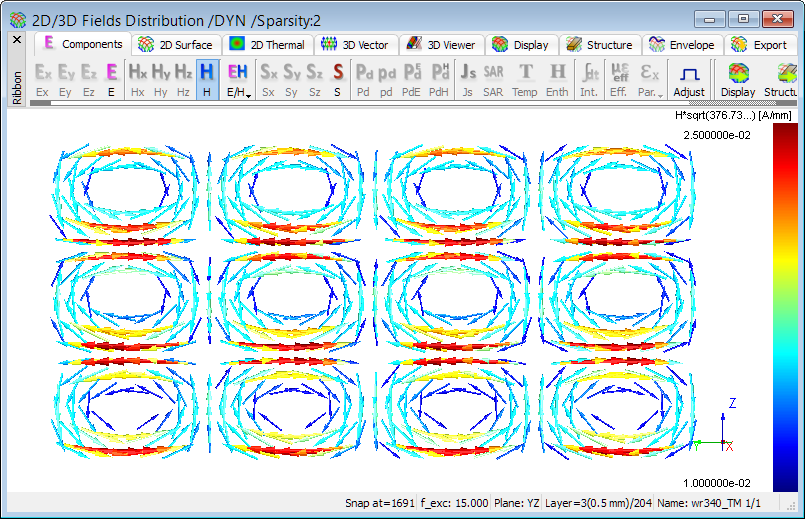Click the Hx field component icon

coord(138,78)
